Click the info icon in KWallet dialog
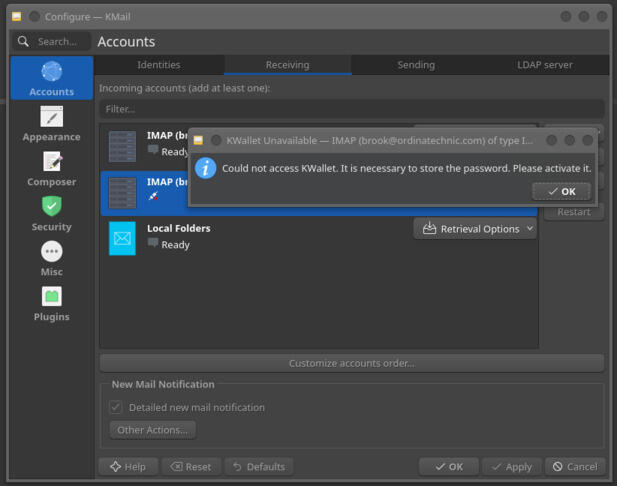 click(x=205, y=168)
